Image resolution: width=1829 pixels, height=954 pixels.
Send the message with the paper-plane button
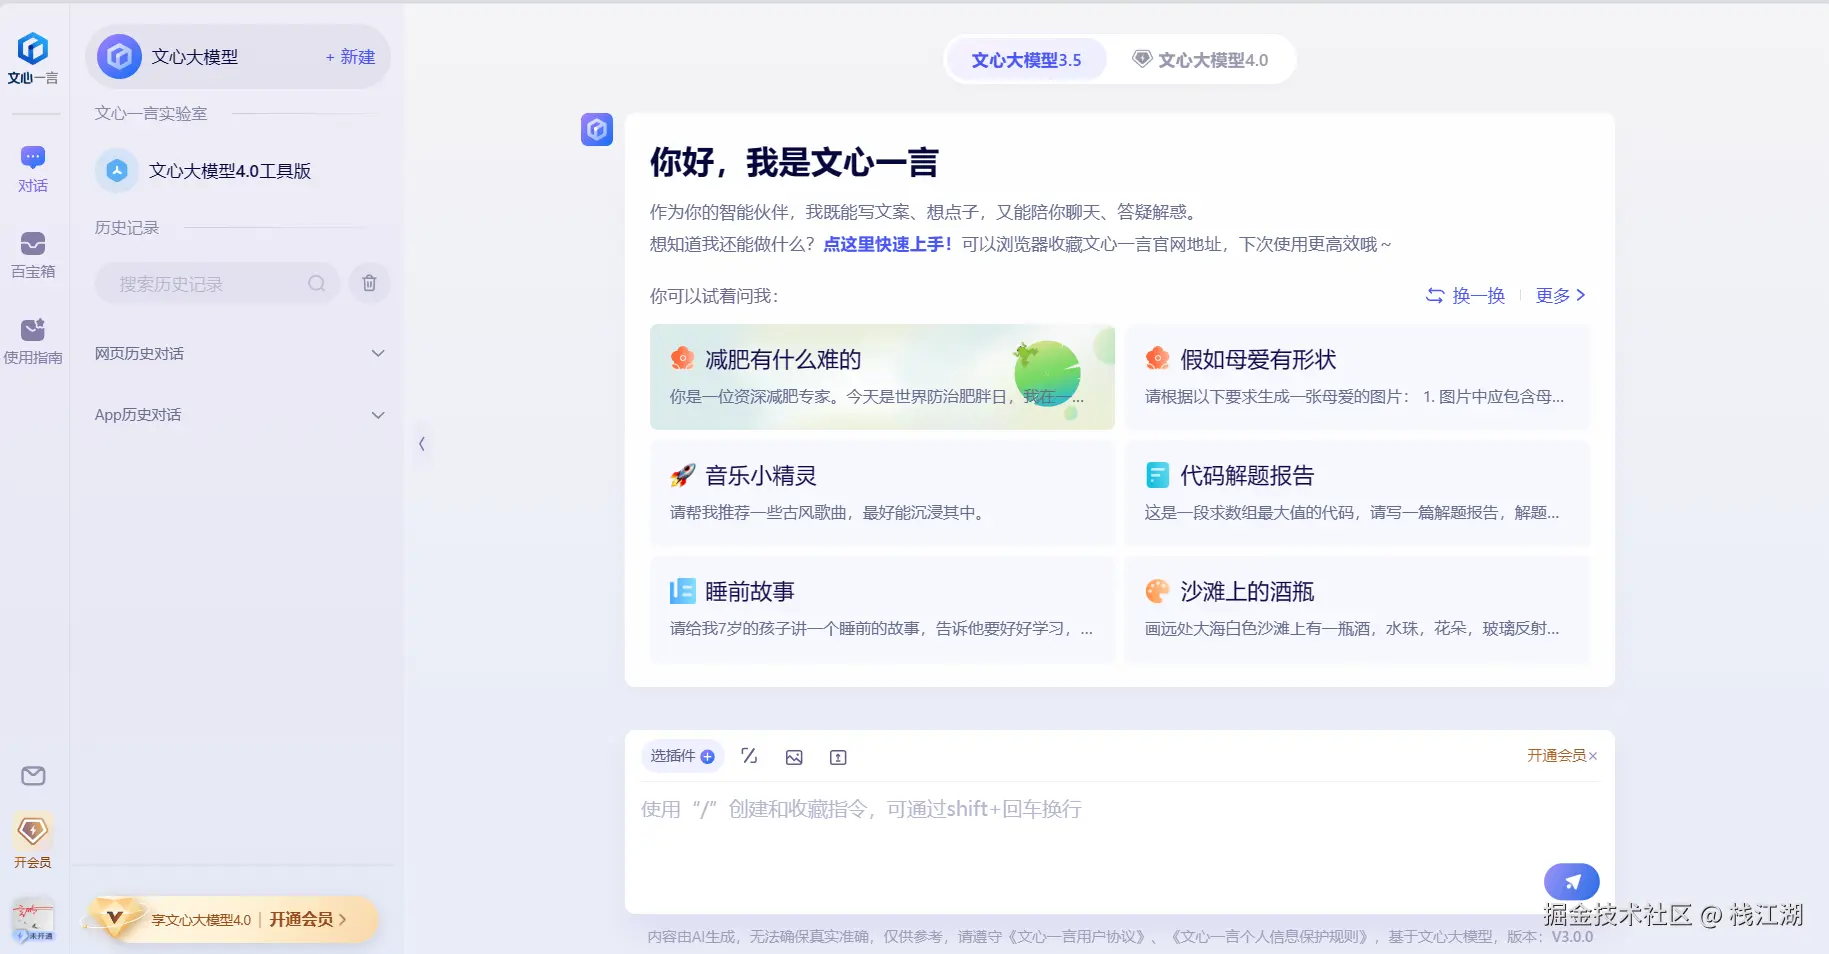click(x=1572, y=881)
